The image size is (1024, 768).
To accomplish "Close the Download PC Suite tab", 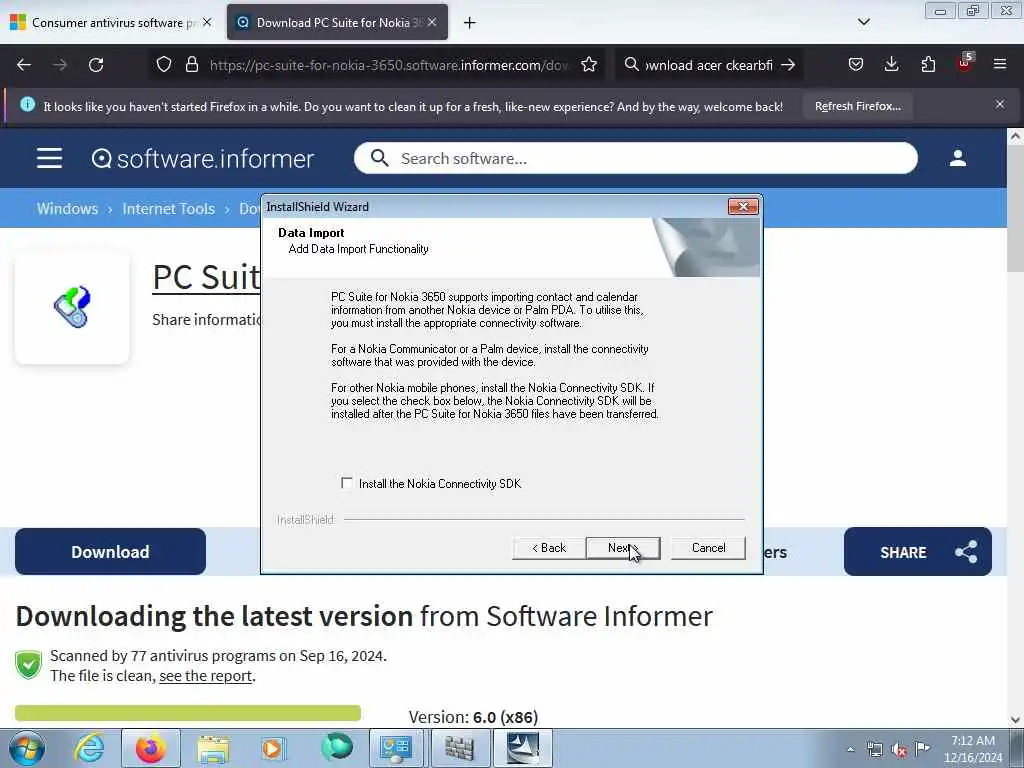I will (x=432, y=22).
